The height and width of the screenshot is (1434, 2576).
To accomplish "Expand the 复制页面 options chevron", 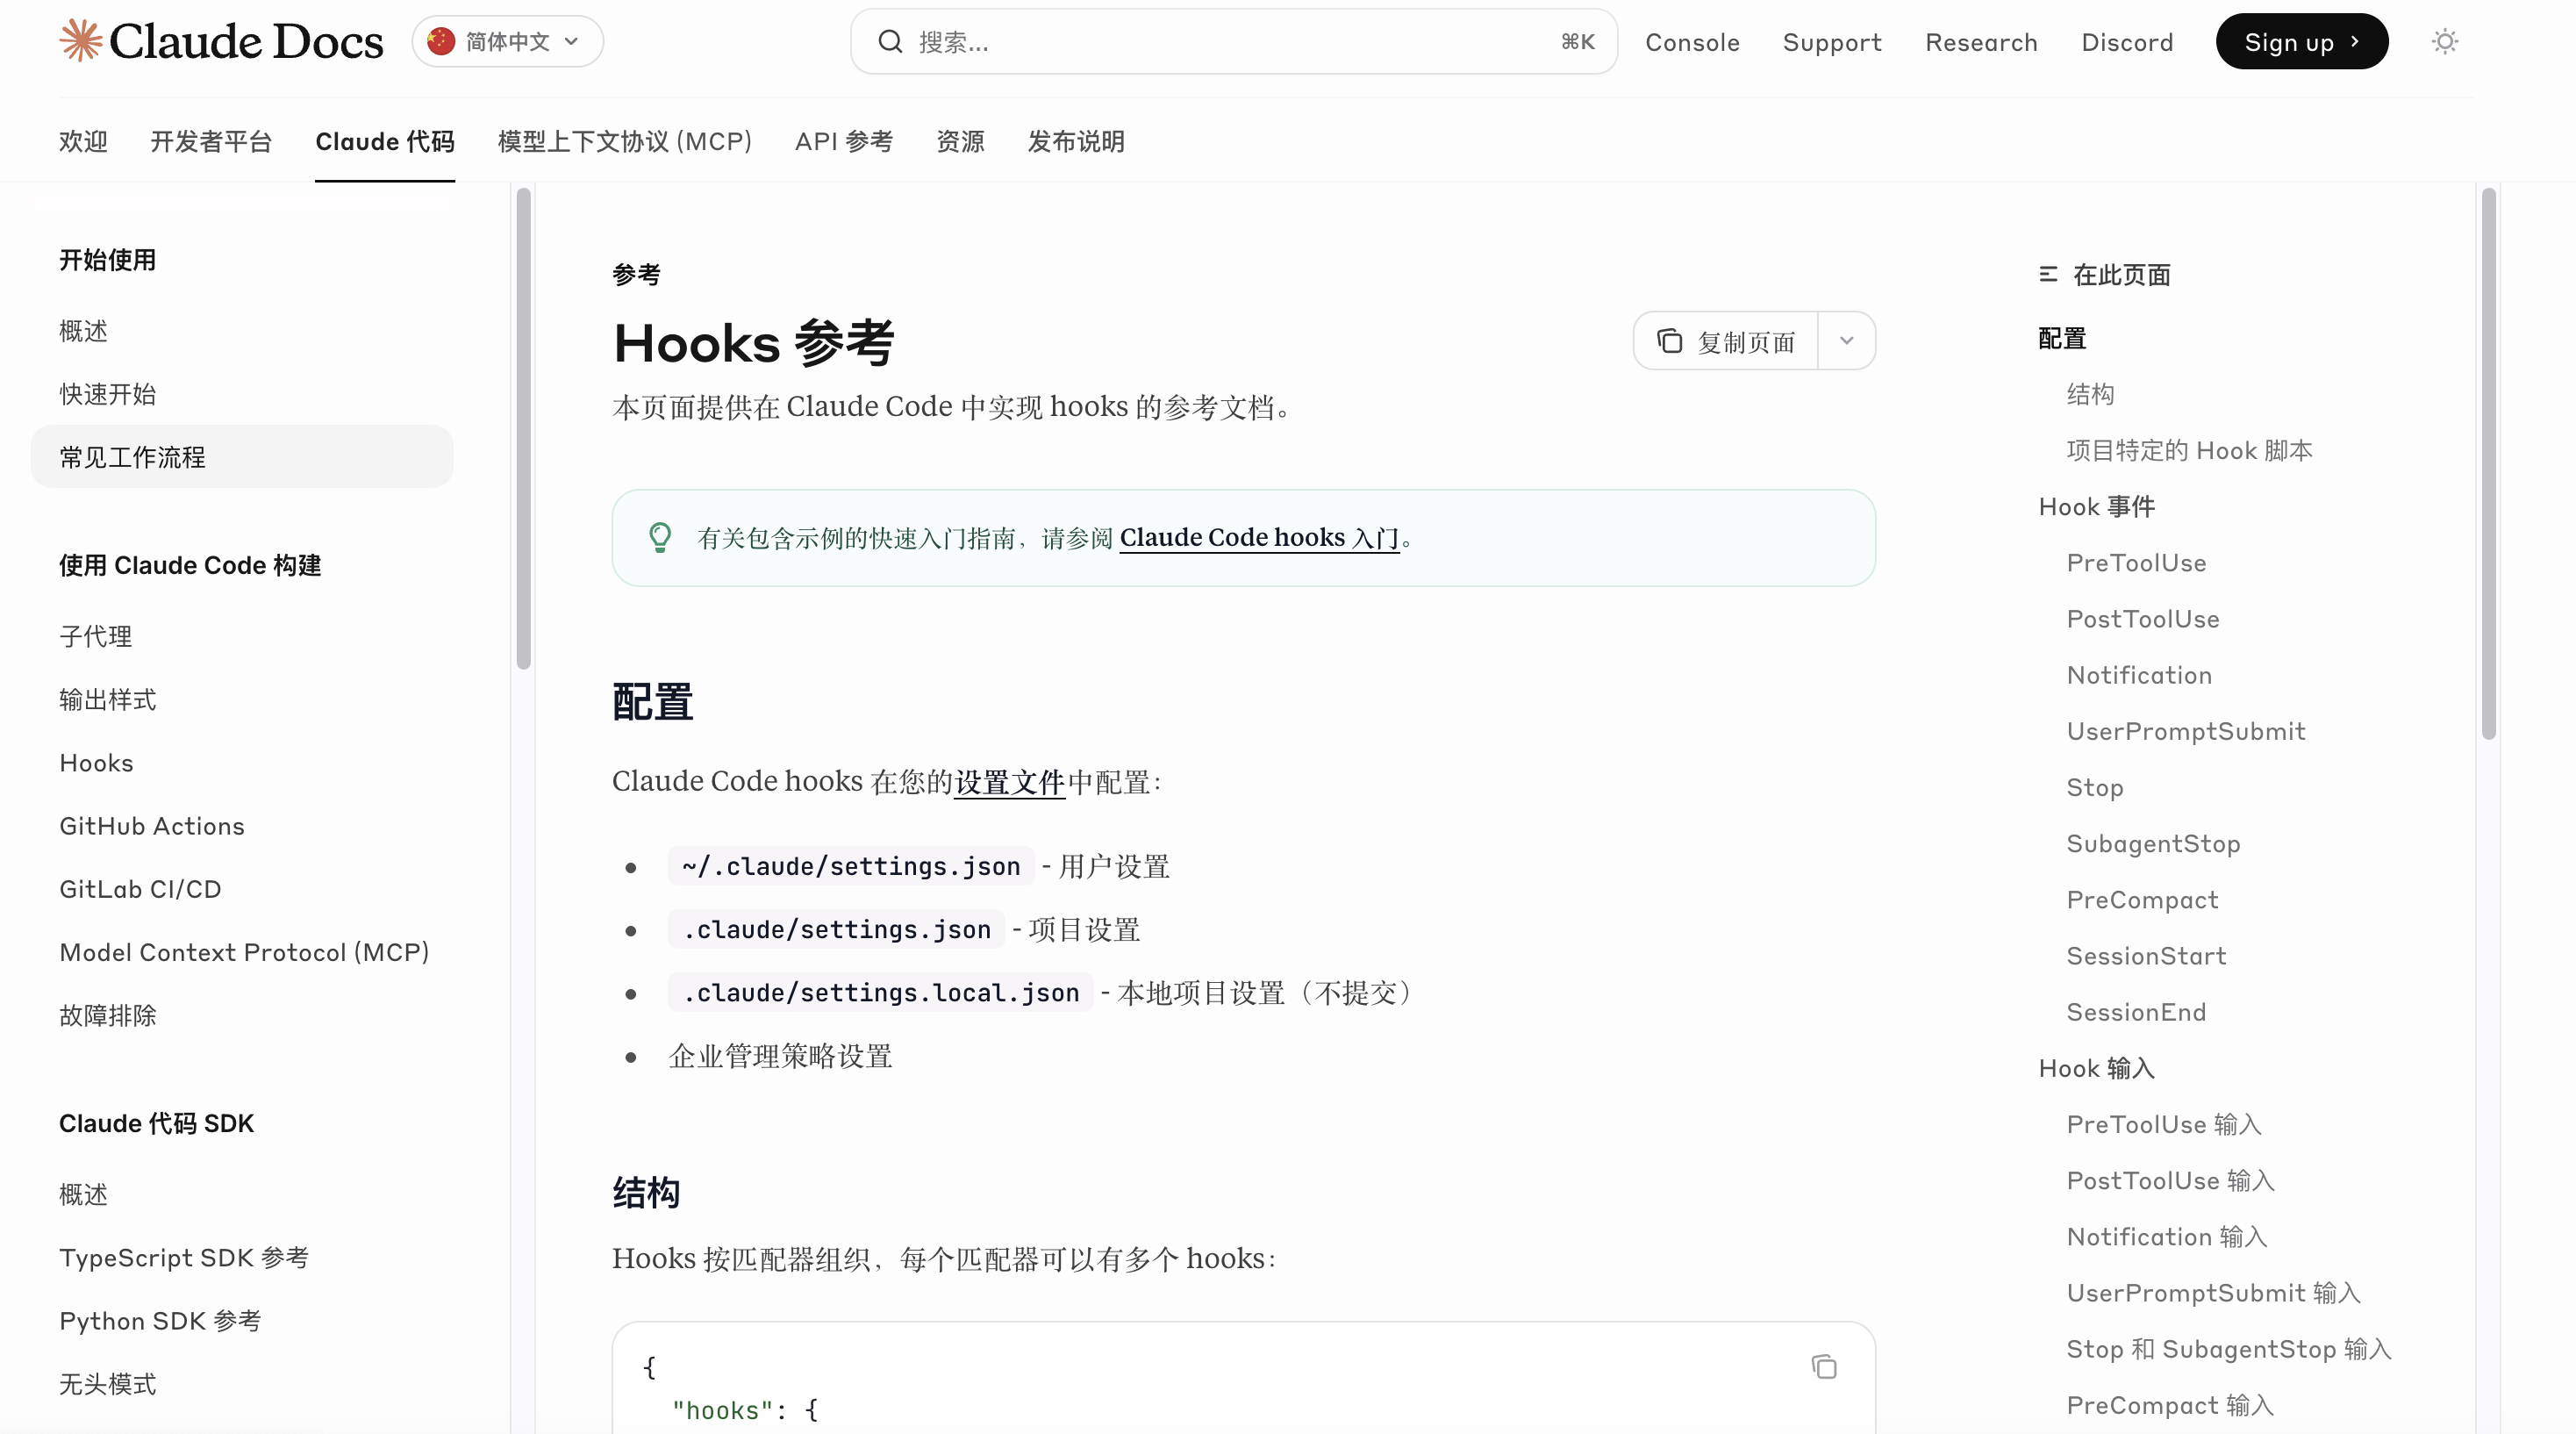I will [1846, 341].
